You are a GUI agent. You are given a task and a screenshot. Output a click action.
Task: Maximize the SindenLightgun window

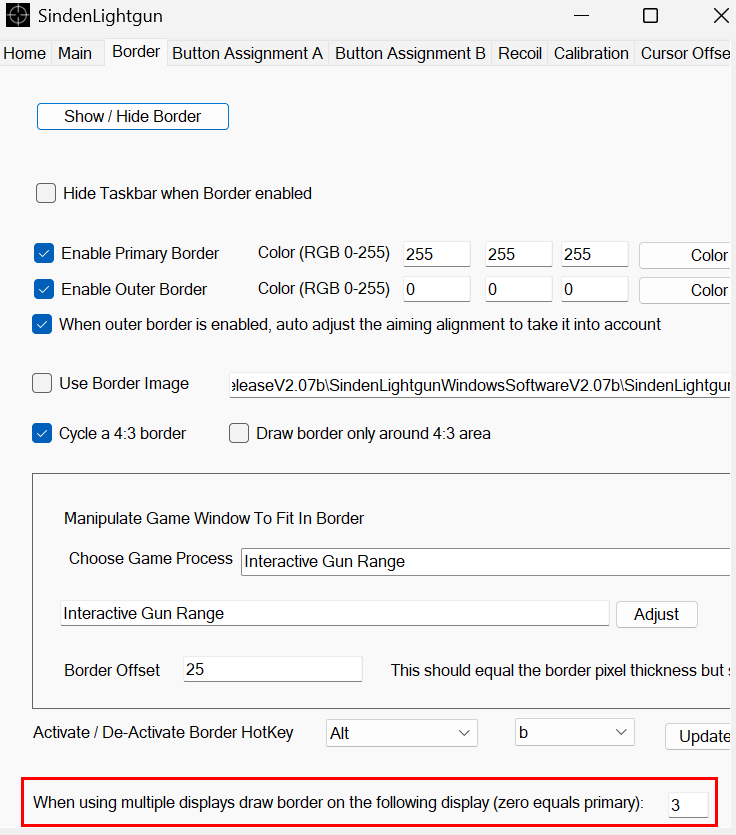coord(650,15)
